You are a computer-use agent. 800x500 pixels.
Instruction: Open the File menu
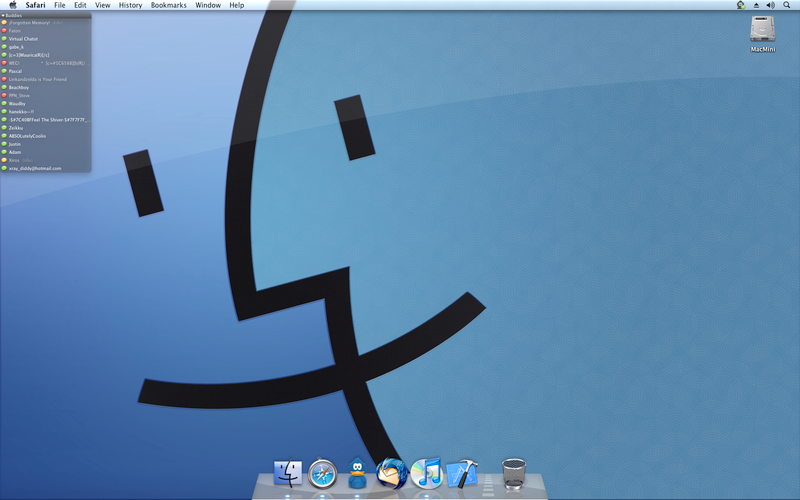point(60,5)
